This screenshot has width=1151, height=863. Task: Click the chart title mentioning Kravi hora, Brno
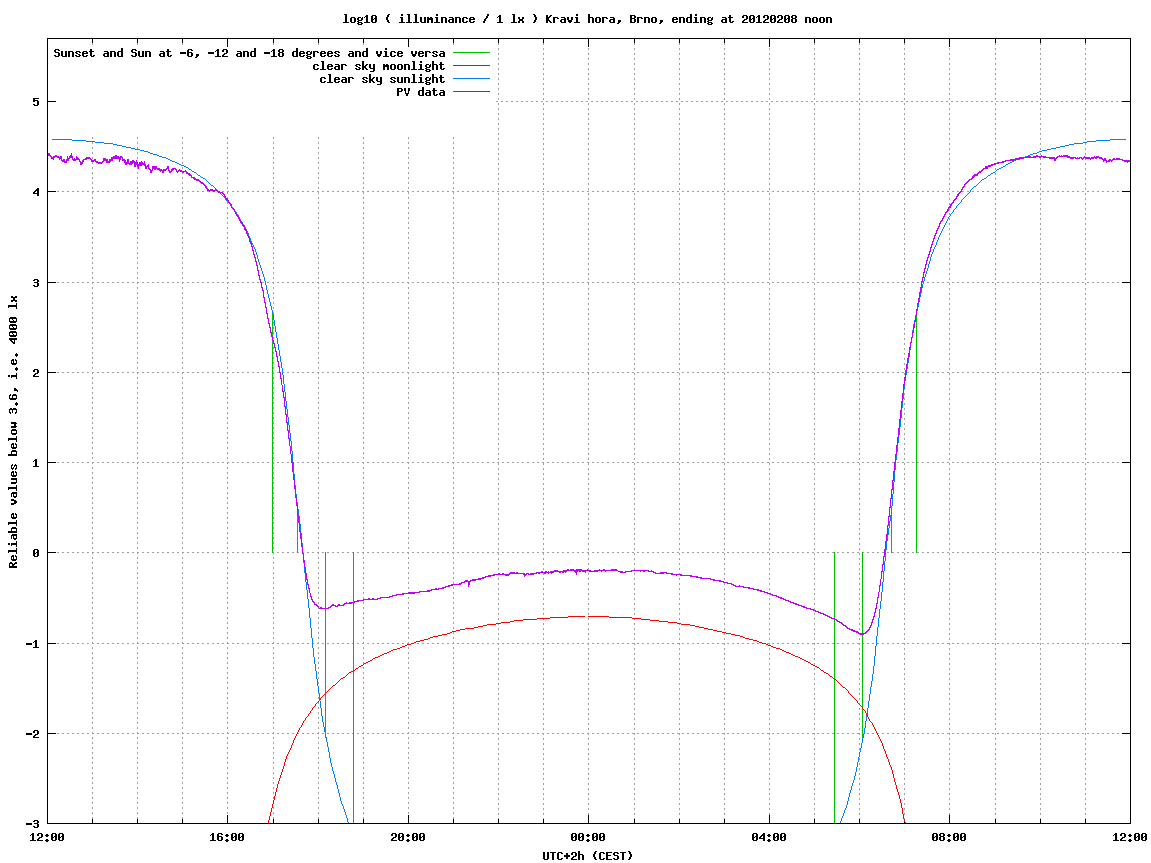coord(587,19)
